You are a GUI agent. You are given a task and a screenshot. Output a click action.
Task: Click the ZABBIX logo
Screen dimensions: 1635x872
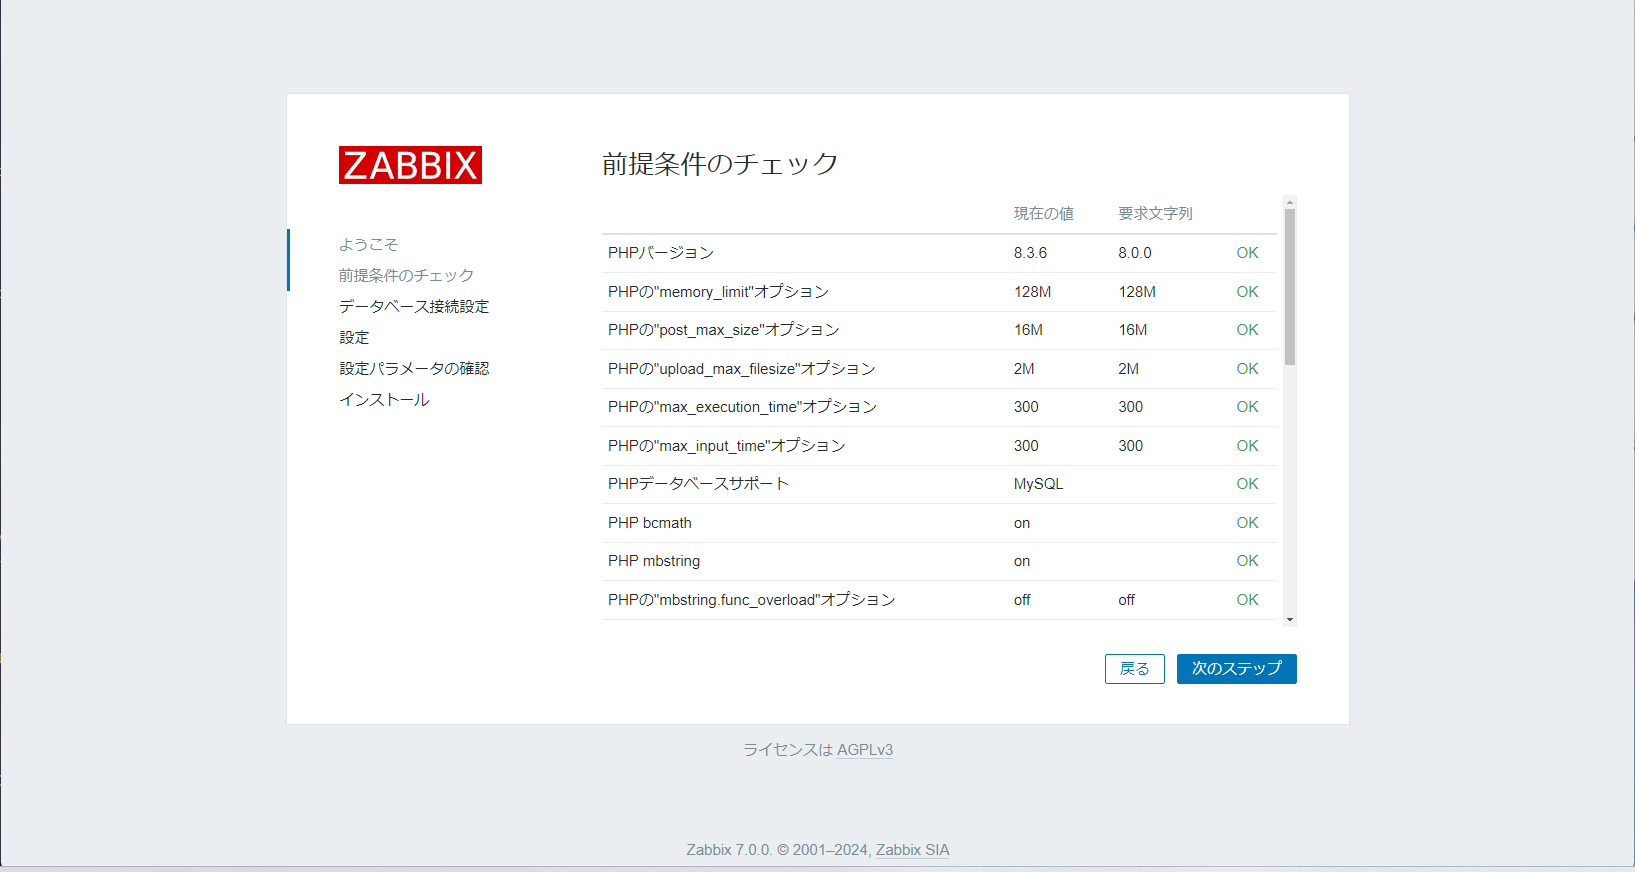point(410,165)
